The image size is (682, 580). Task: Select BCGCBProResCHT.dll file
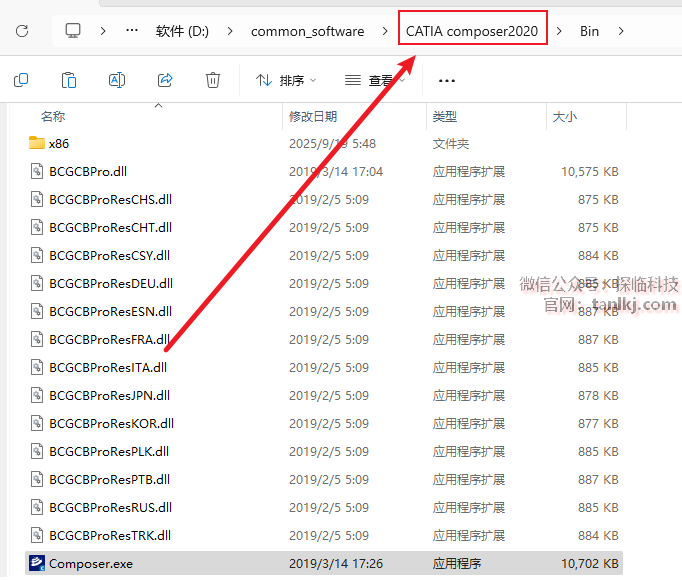click(110, 228)
